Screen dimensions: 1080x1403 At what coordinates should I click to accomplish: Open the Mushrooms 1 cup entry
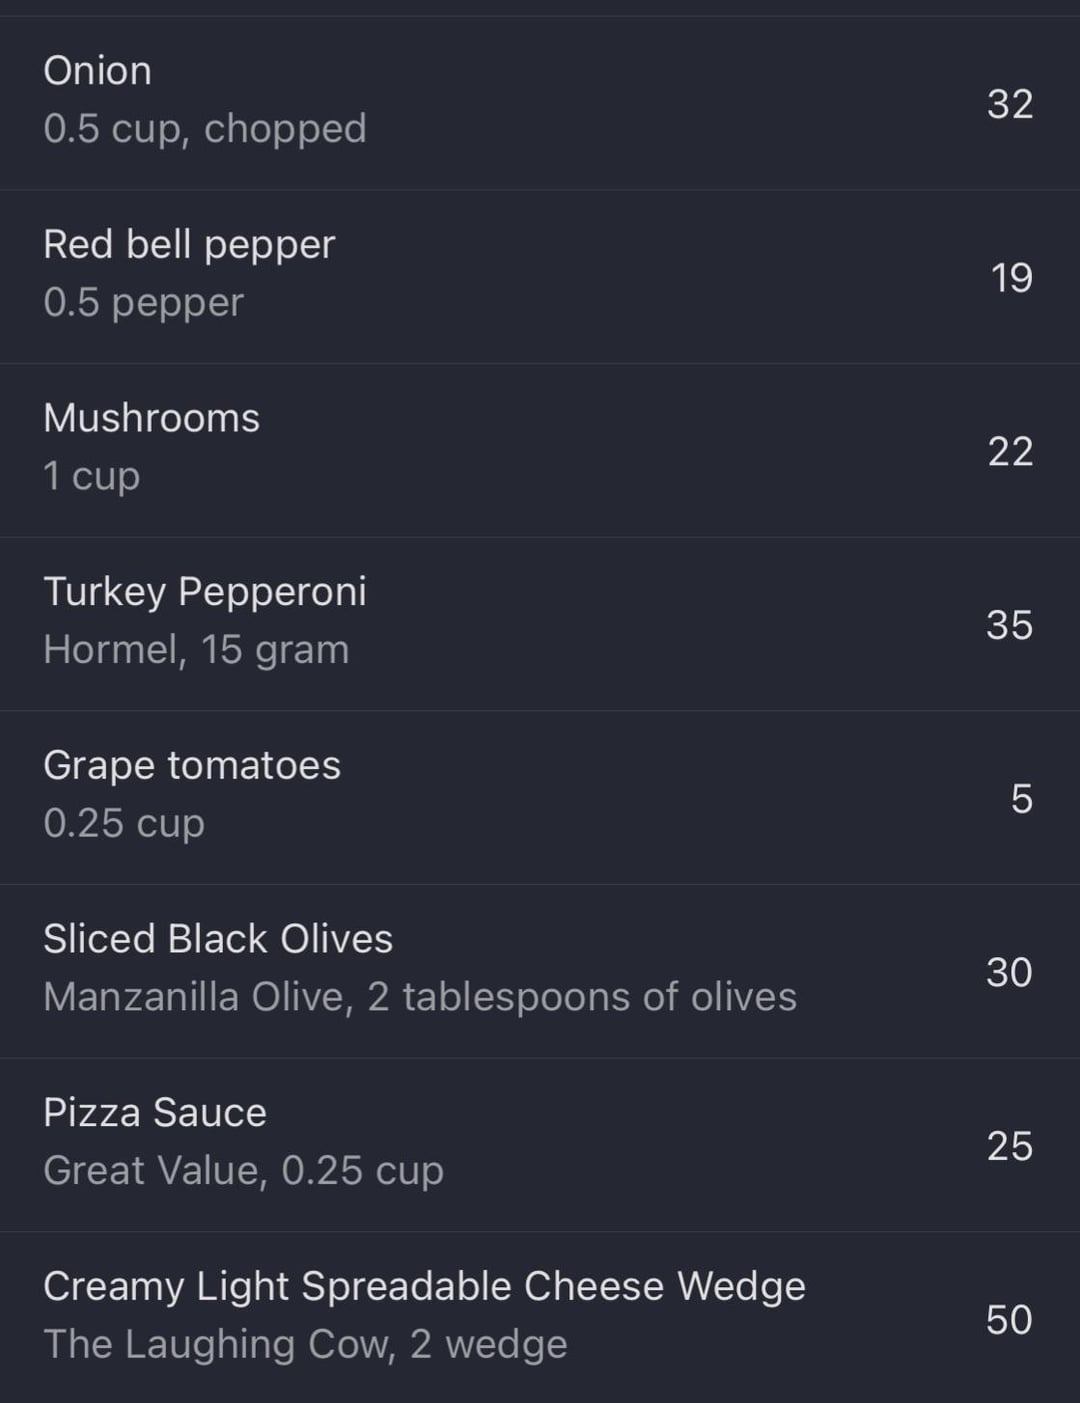coord(540,451)
